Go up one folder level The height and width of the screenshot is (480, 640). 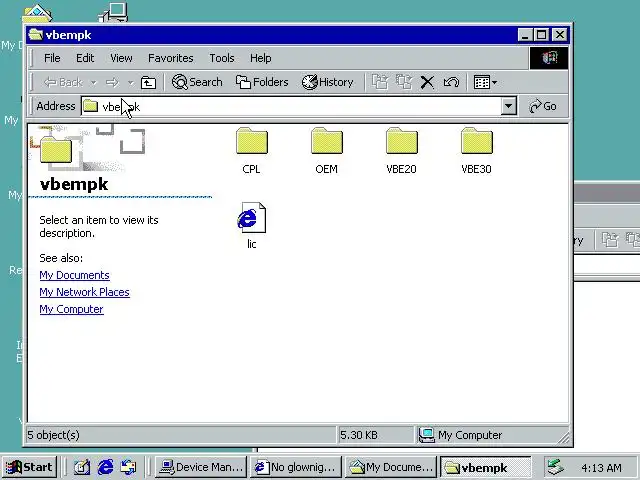[148, 82]
